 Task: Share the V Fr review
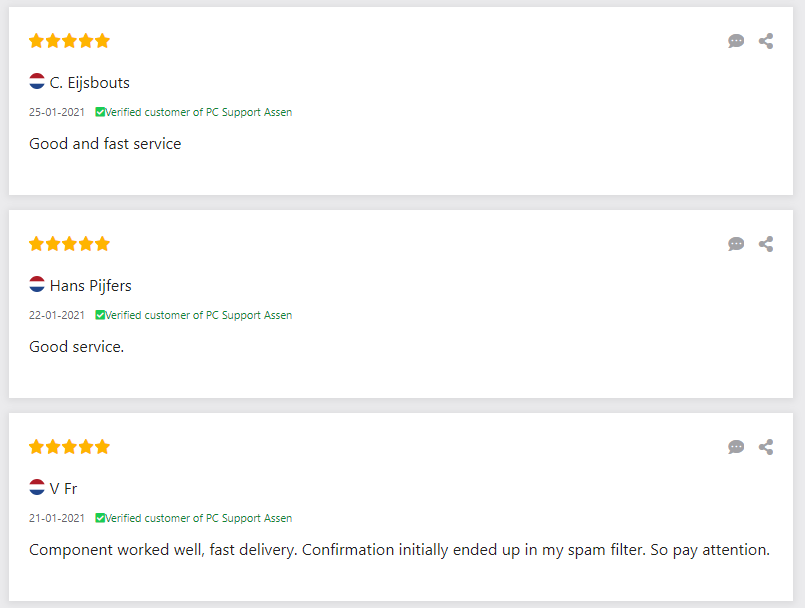766,447
